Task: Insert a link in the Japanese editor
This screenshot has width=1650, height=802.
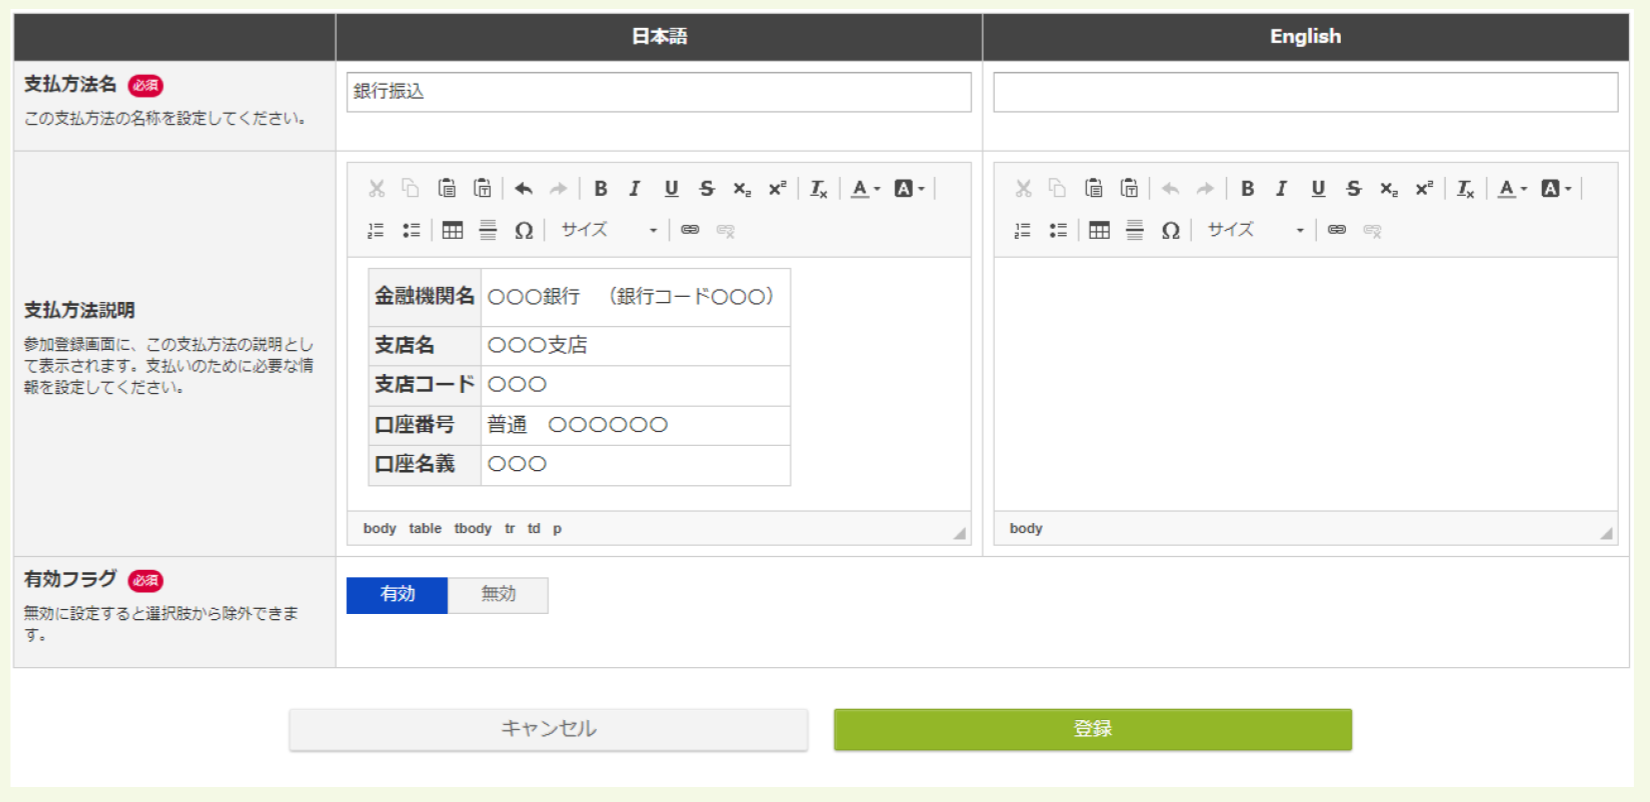Action: 690,230
